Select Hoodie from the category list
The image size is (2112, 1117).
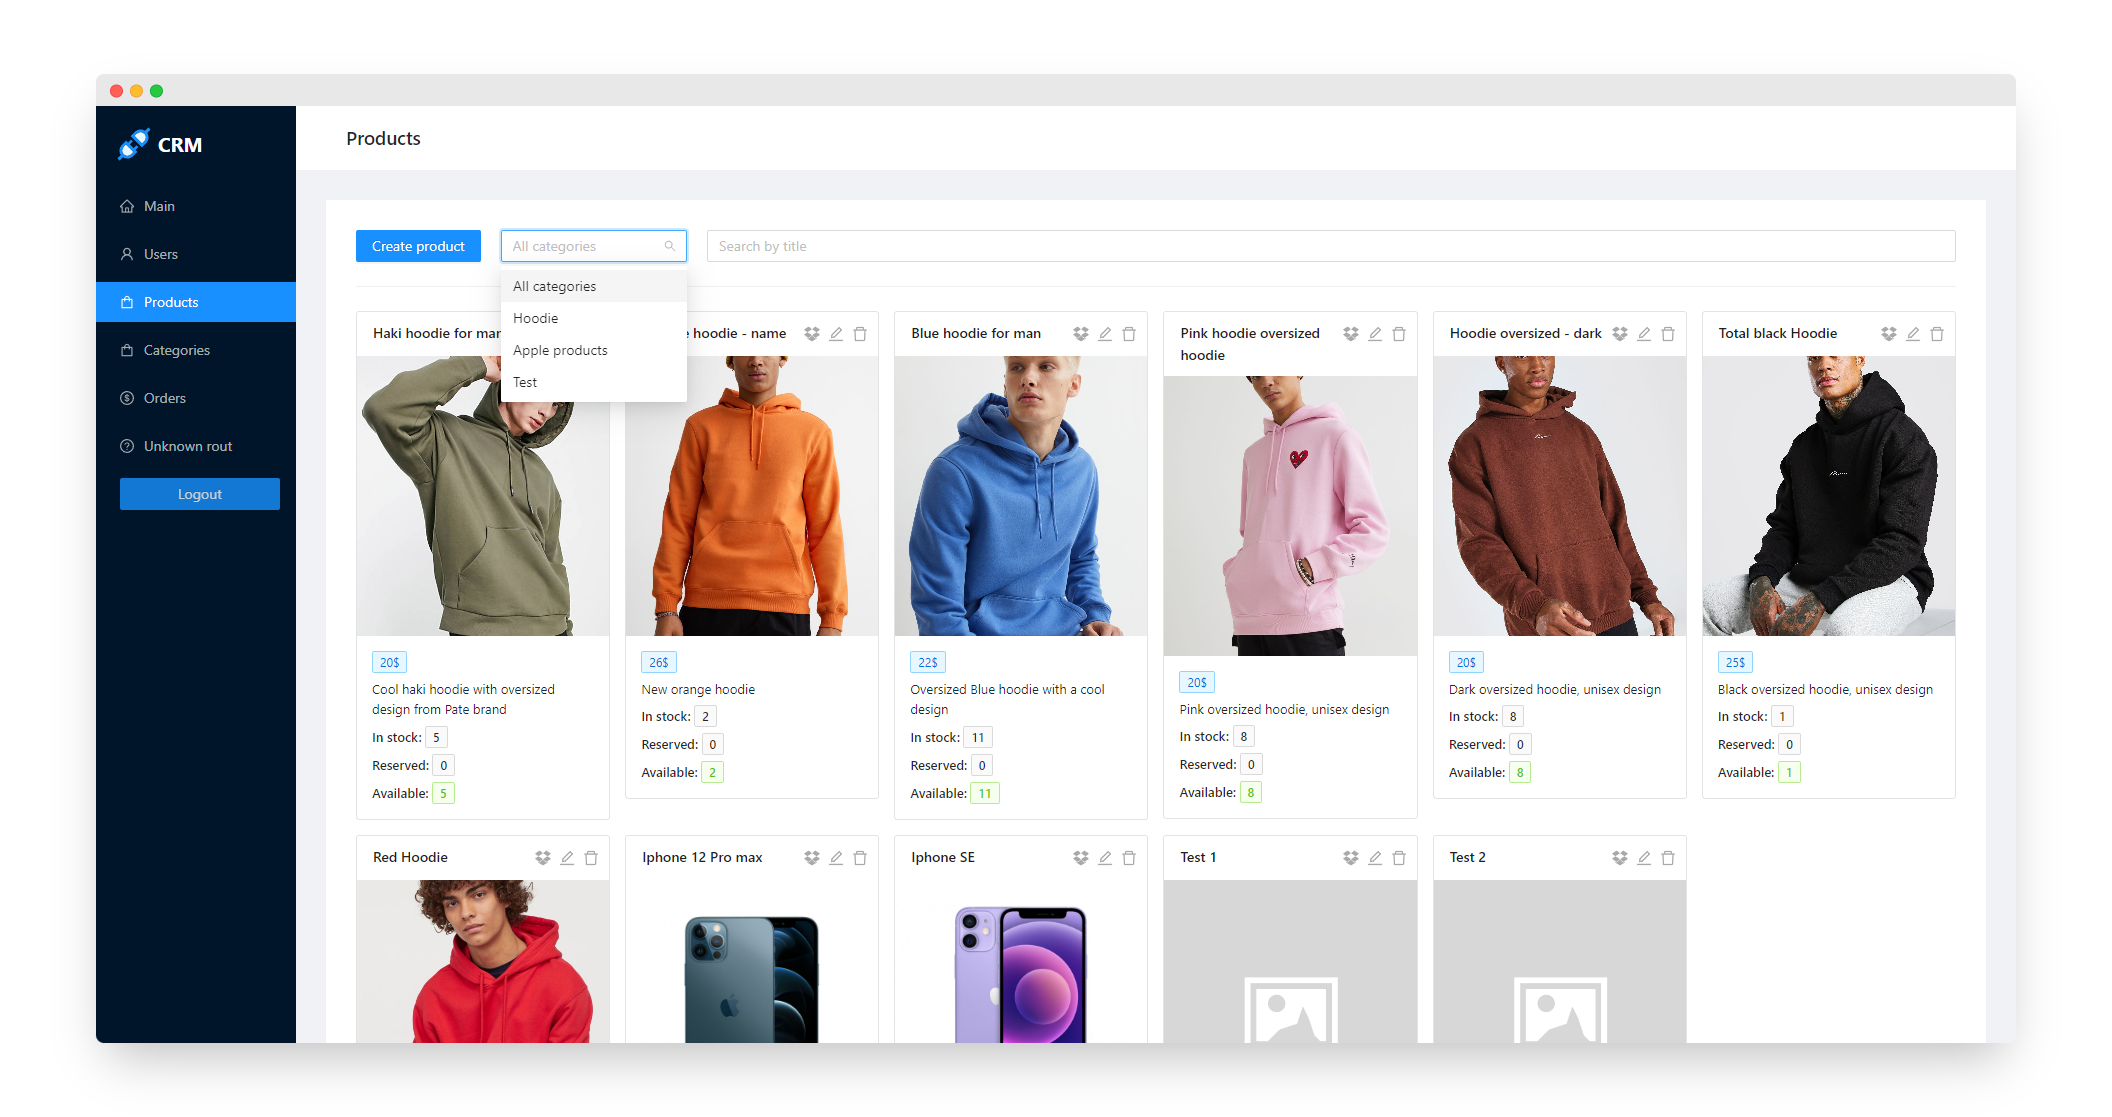click(536, 318)
